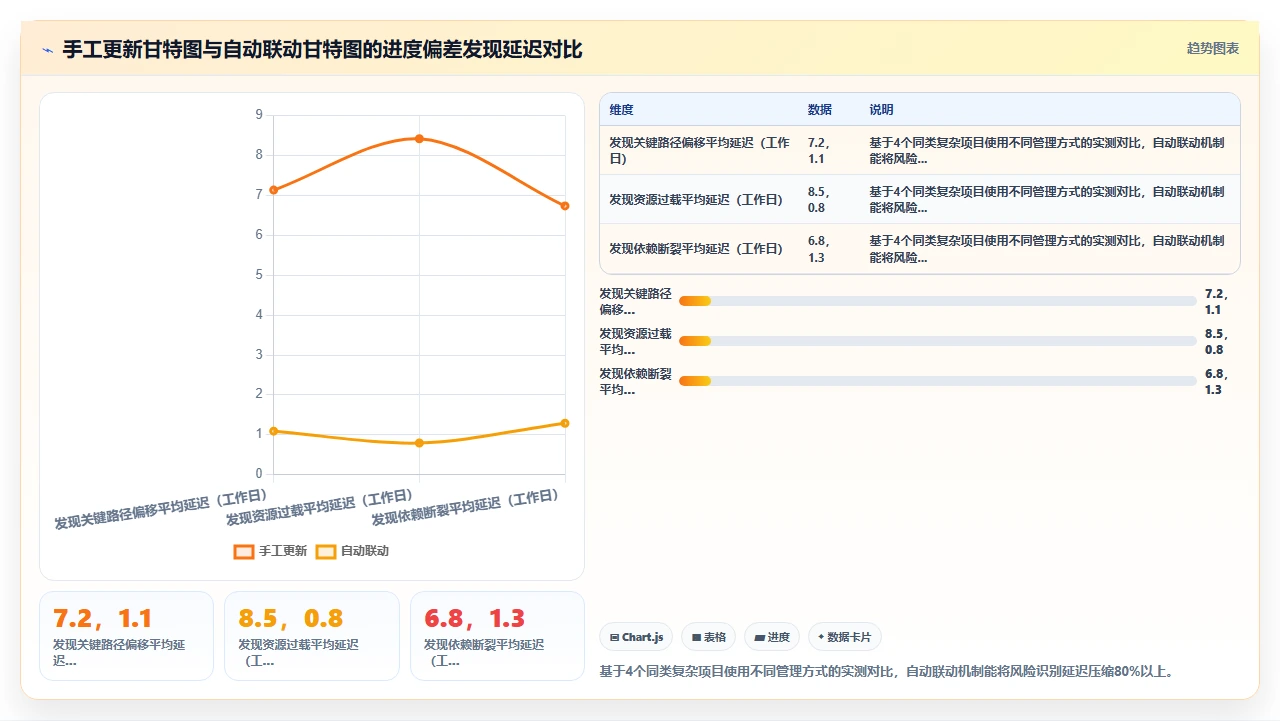Click x-axis label 发现关键路径偏移平均延迟（工作日）
1280x721 pixels.
[162, 509]
